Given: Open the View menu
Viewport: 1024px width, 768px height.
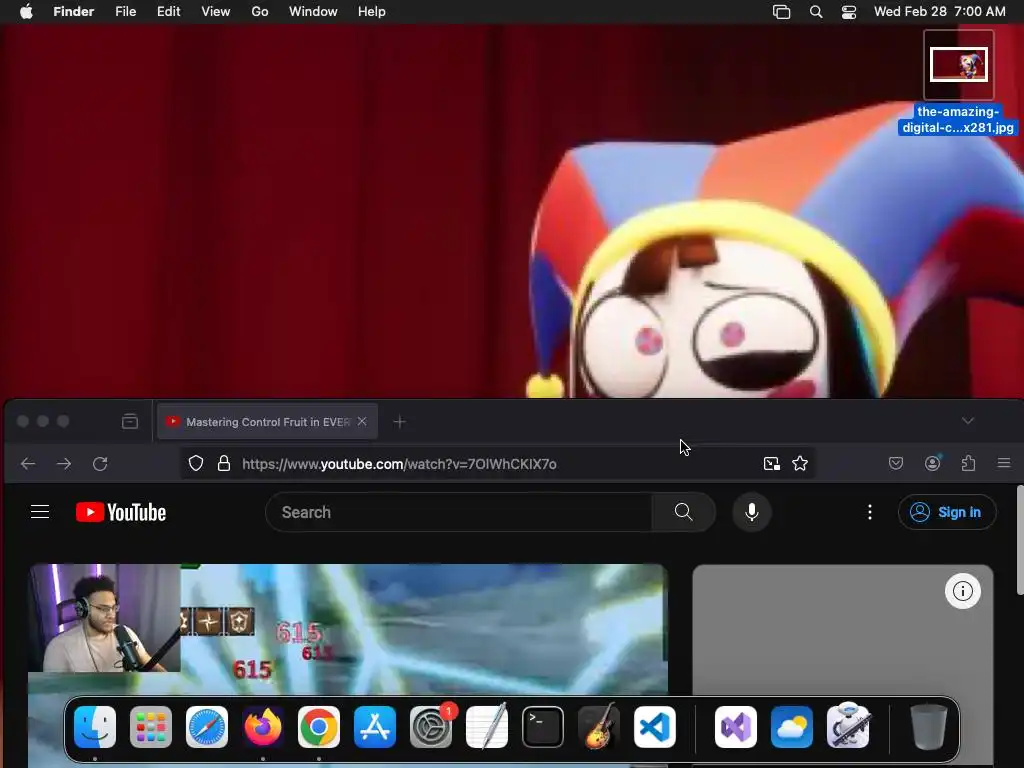Looking at the screenshot, I should pos(216,12).
